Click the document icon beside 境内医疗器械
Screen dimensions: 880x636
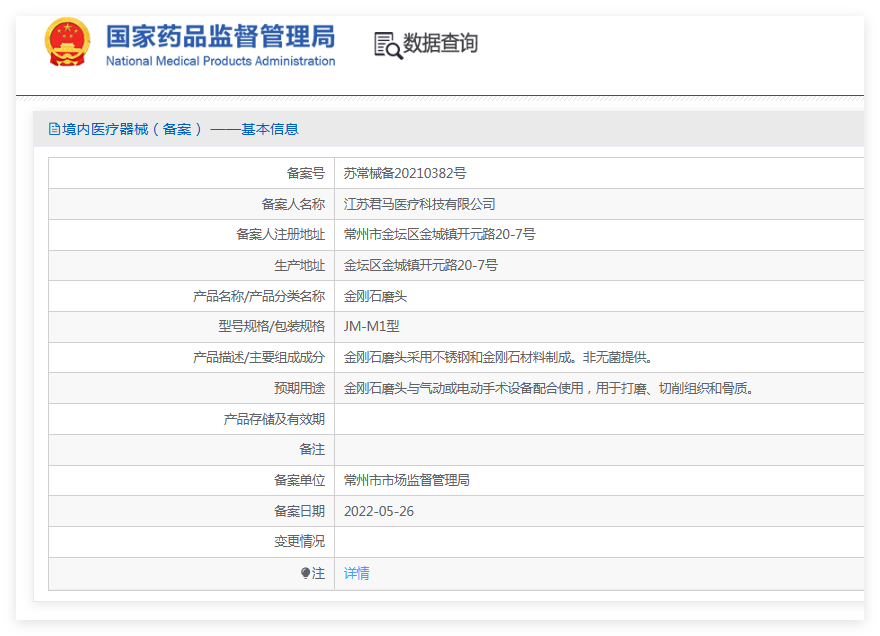pos(54,129)
